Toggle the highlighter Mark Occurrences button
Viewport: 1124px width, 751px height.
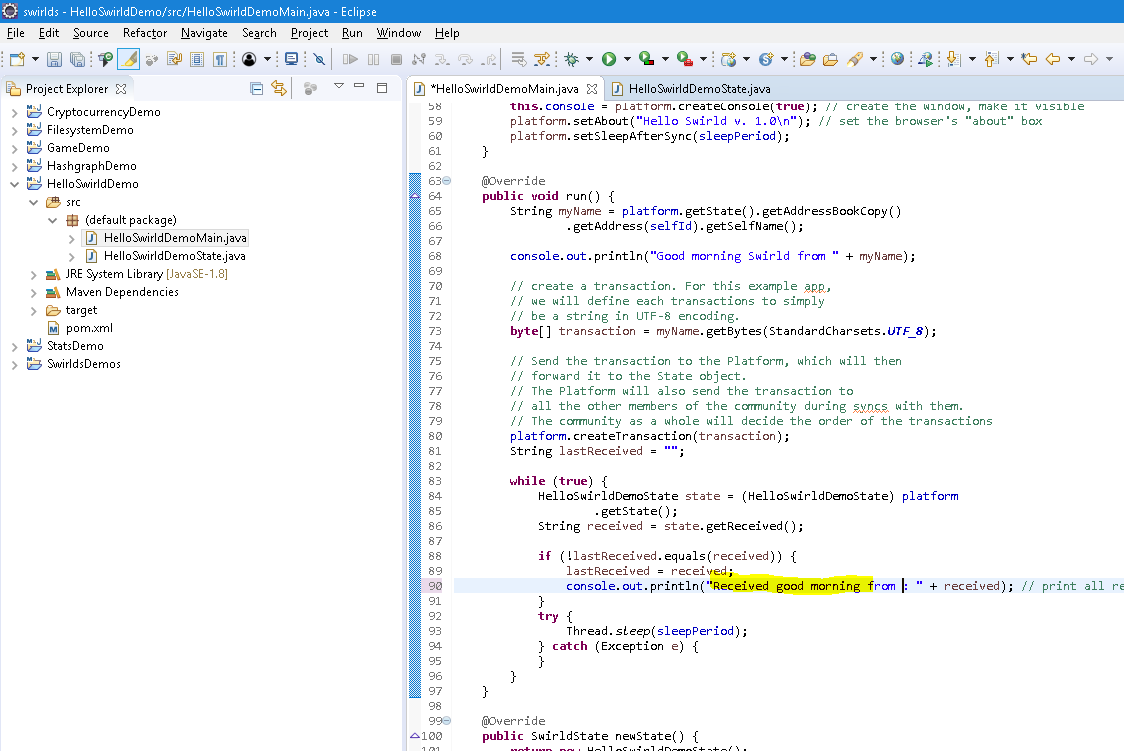[x=128, y=59]
